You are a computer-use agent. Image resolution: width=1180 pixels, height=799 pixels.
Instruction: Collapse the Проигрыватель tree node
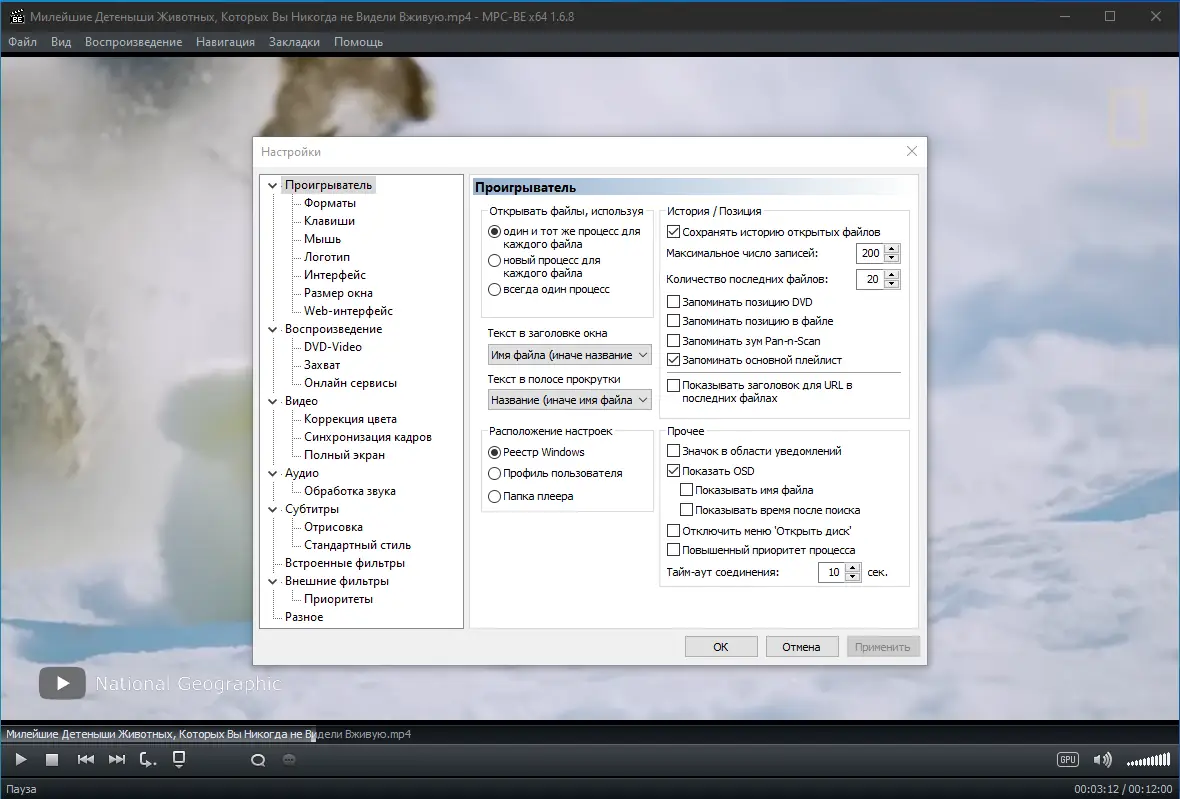pyautogui.click(x=272, y=185)
